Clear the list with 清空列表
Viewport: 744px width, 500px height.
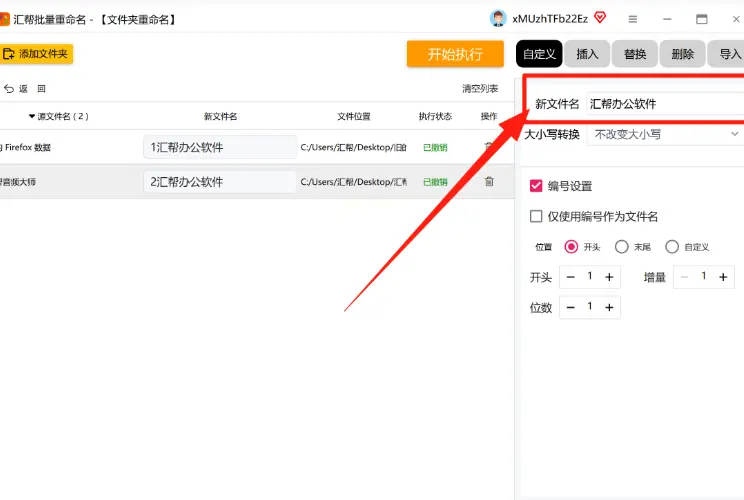tap(480, 89)
